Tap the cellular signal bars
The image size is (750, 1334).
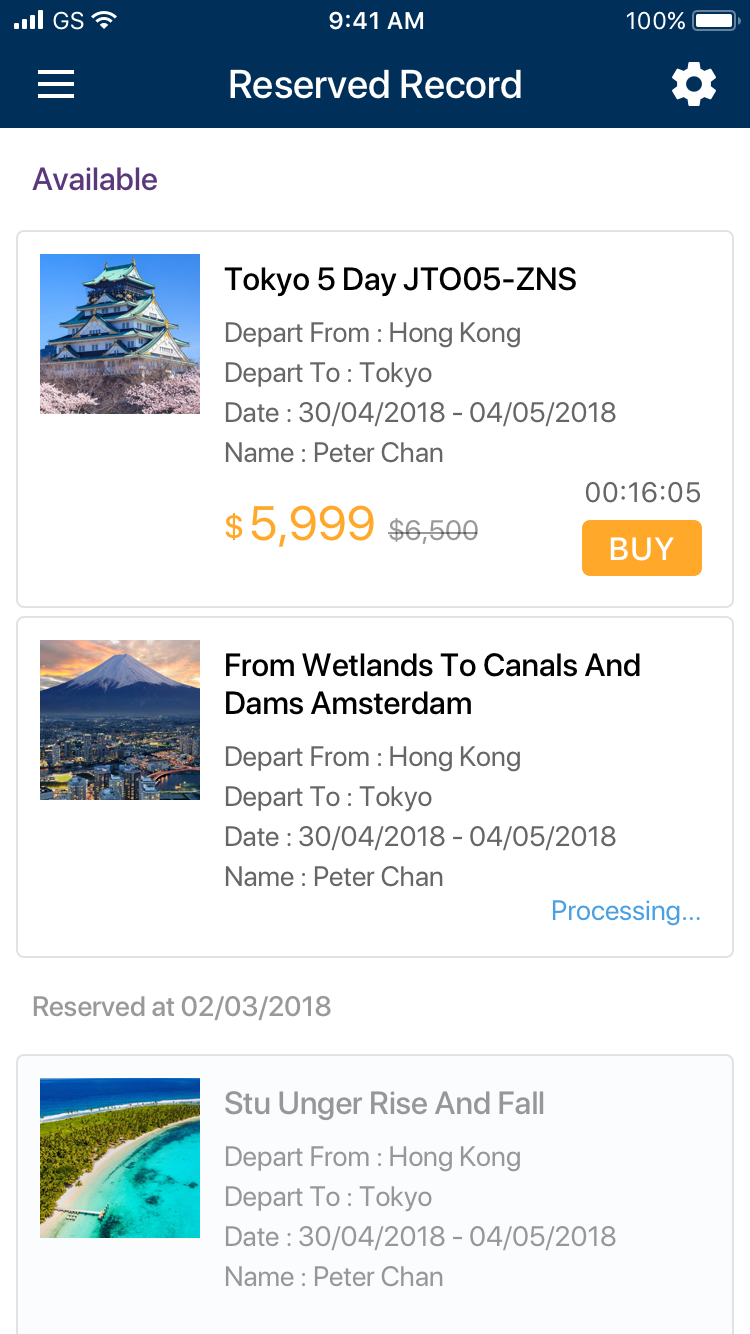pos(29,20)
